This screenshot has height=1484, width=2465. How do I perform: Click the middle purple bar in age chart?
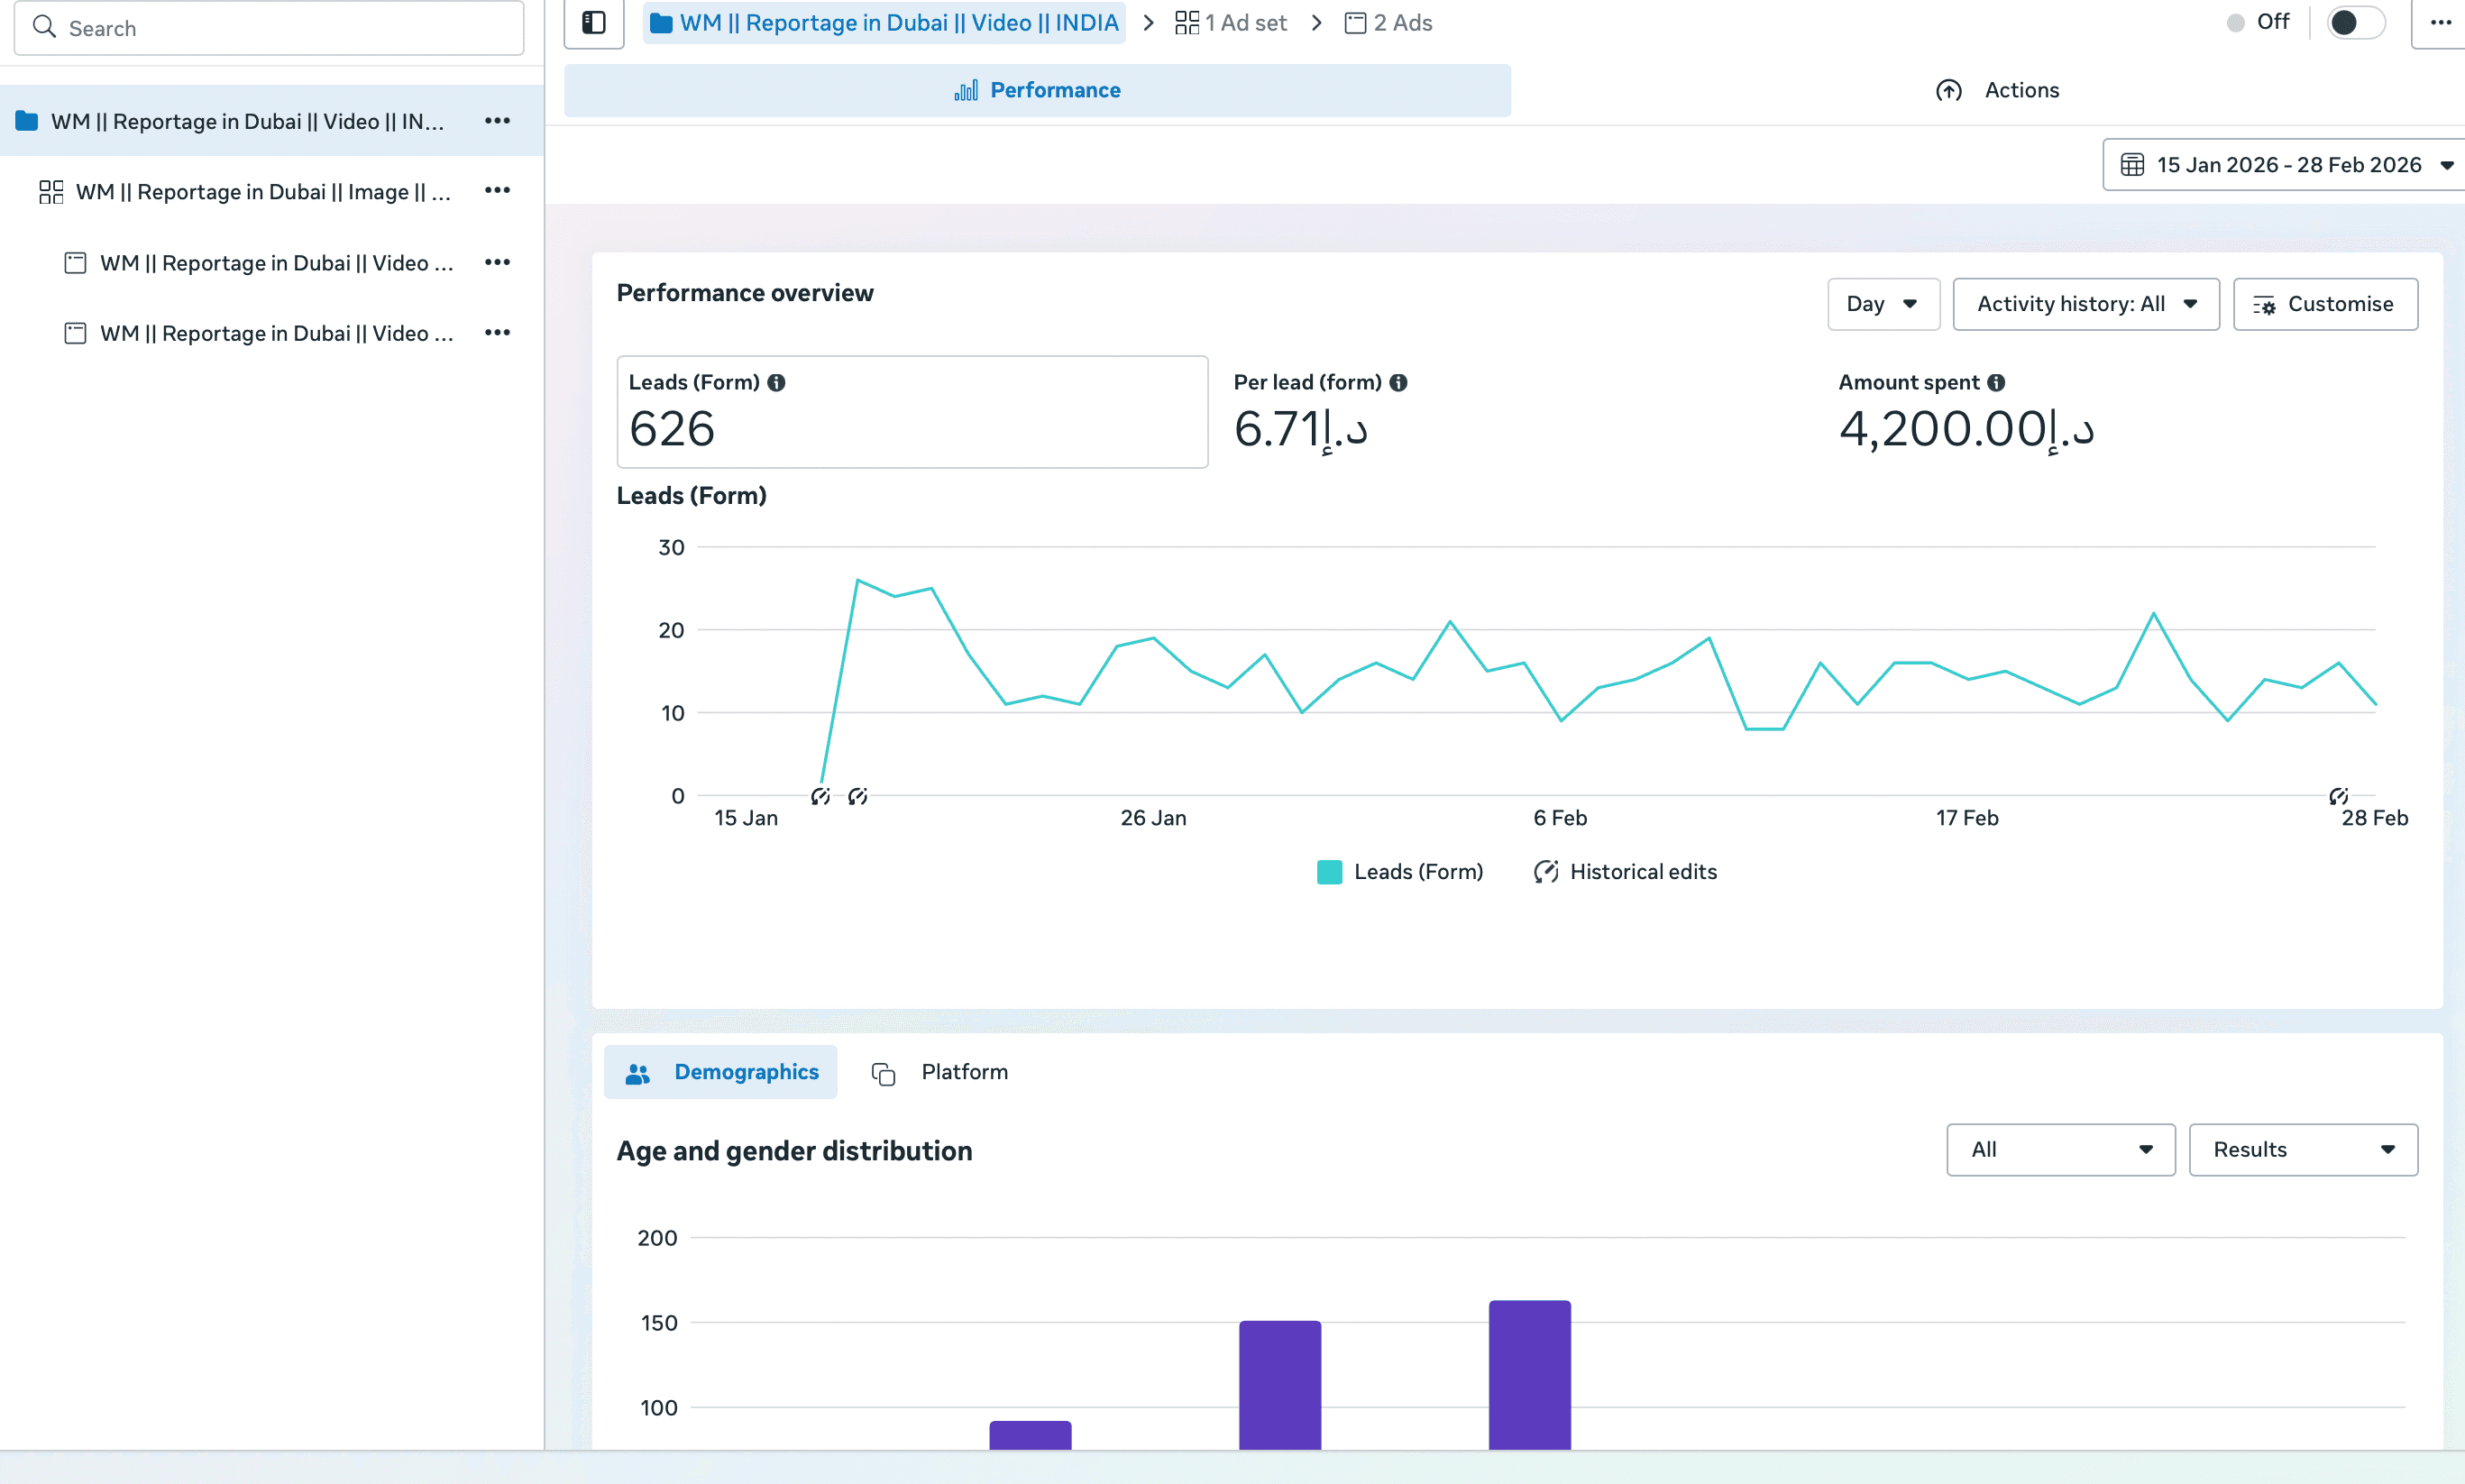tap(1280, 1385)
